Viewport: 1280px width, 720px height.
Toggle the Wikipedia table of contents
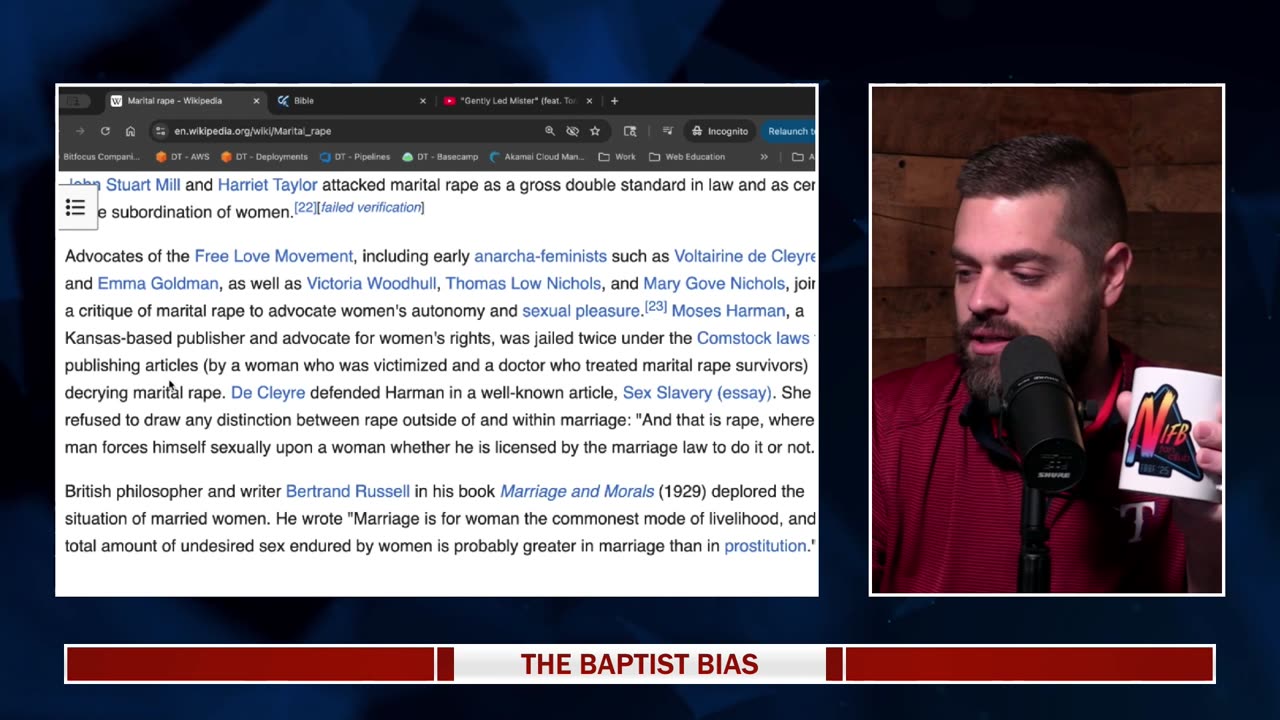click(x=75, y=208)
